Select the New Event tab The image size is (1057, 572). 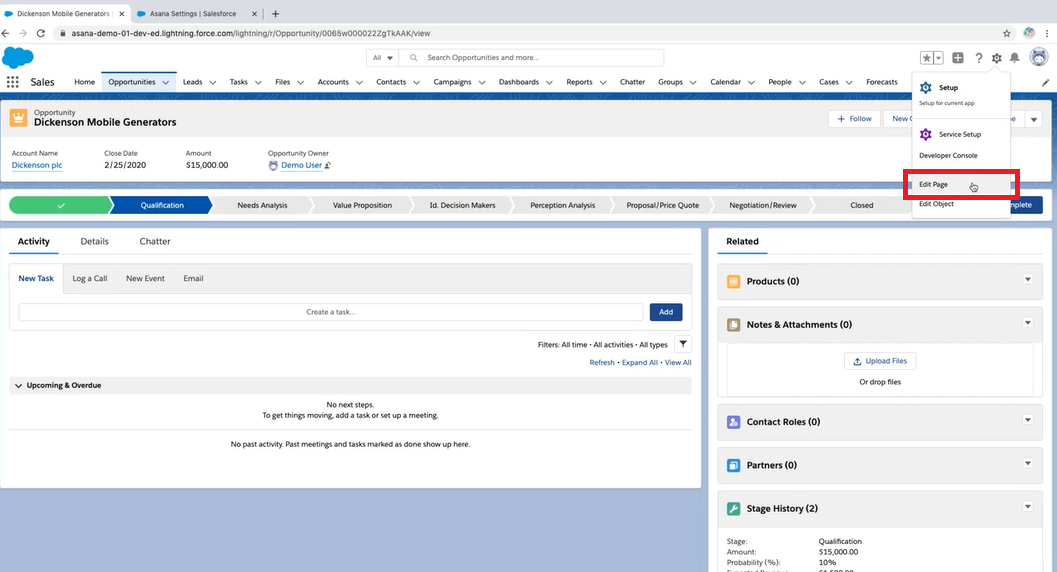click(145, 278)
